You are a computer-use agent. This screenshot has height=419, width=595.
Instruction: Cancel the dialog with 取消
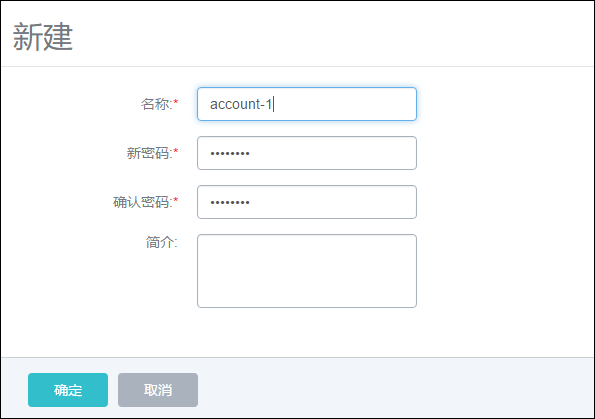click(158, 390)
